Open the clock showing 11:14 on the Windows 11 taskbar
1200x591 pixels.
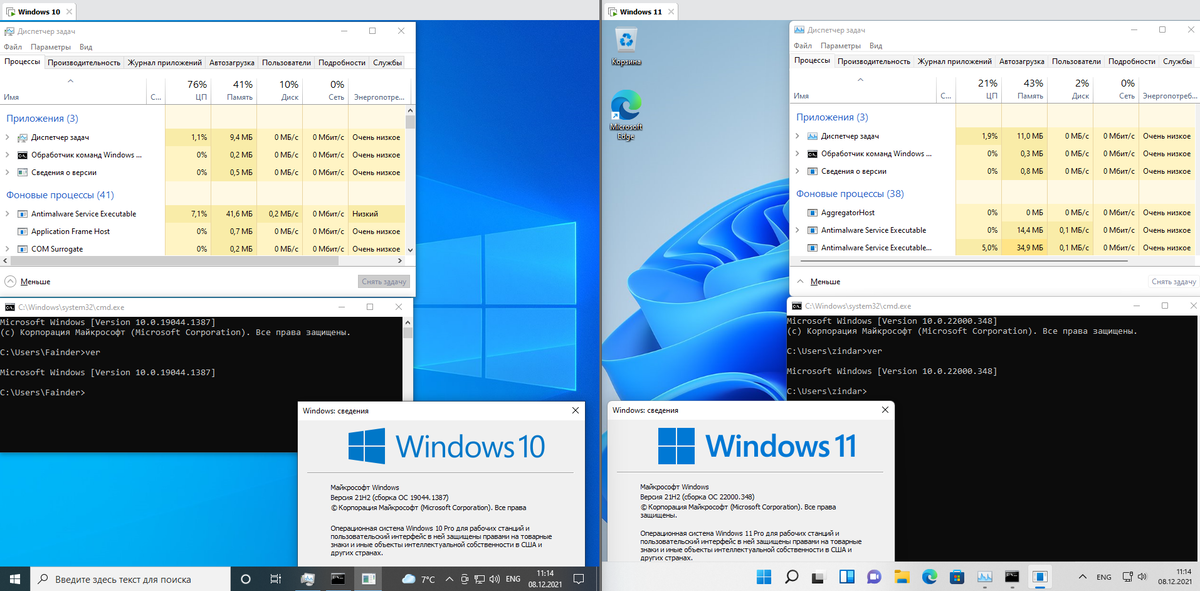[x=1176, y=577]
